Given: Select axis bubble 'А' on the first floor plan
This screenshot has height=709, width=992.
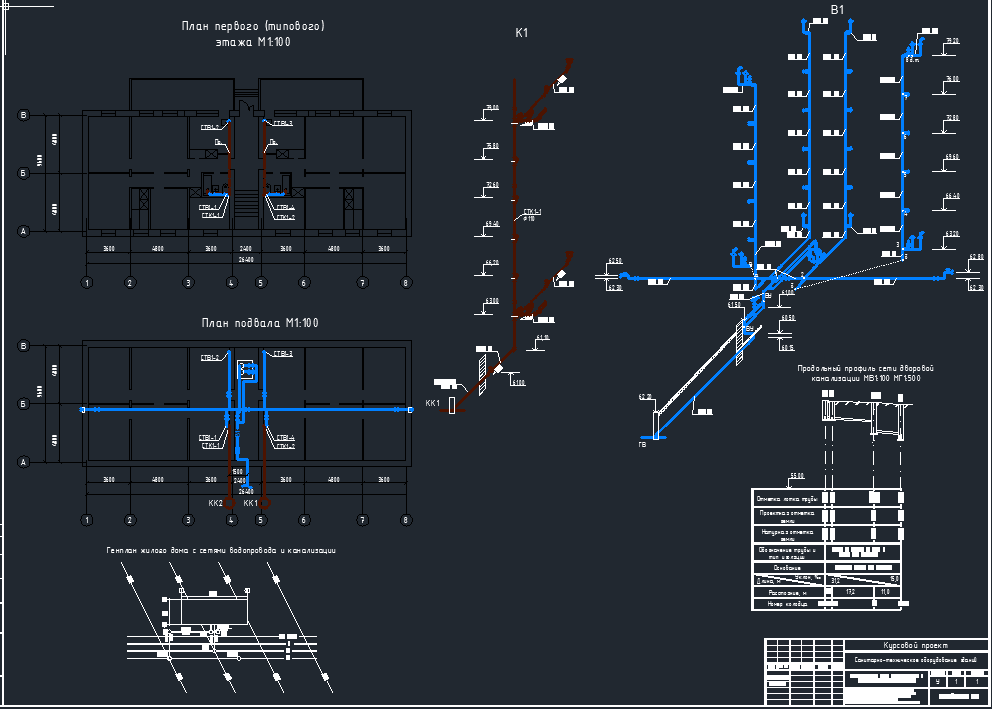Looking at the screenshot, I should tap(23, 231).
